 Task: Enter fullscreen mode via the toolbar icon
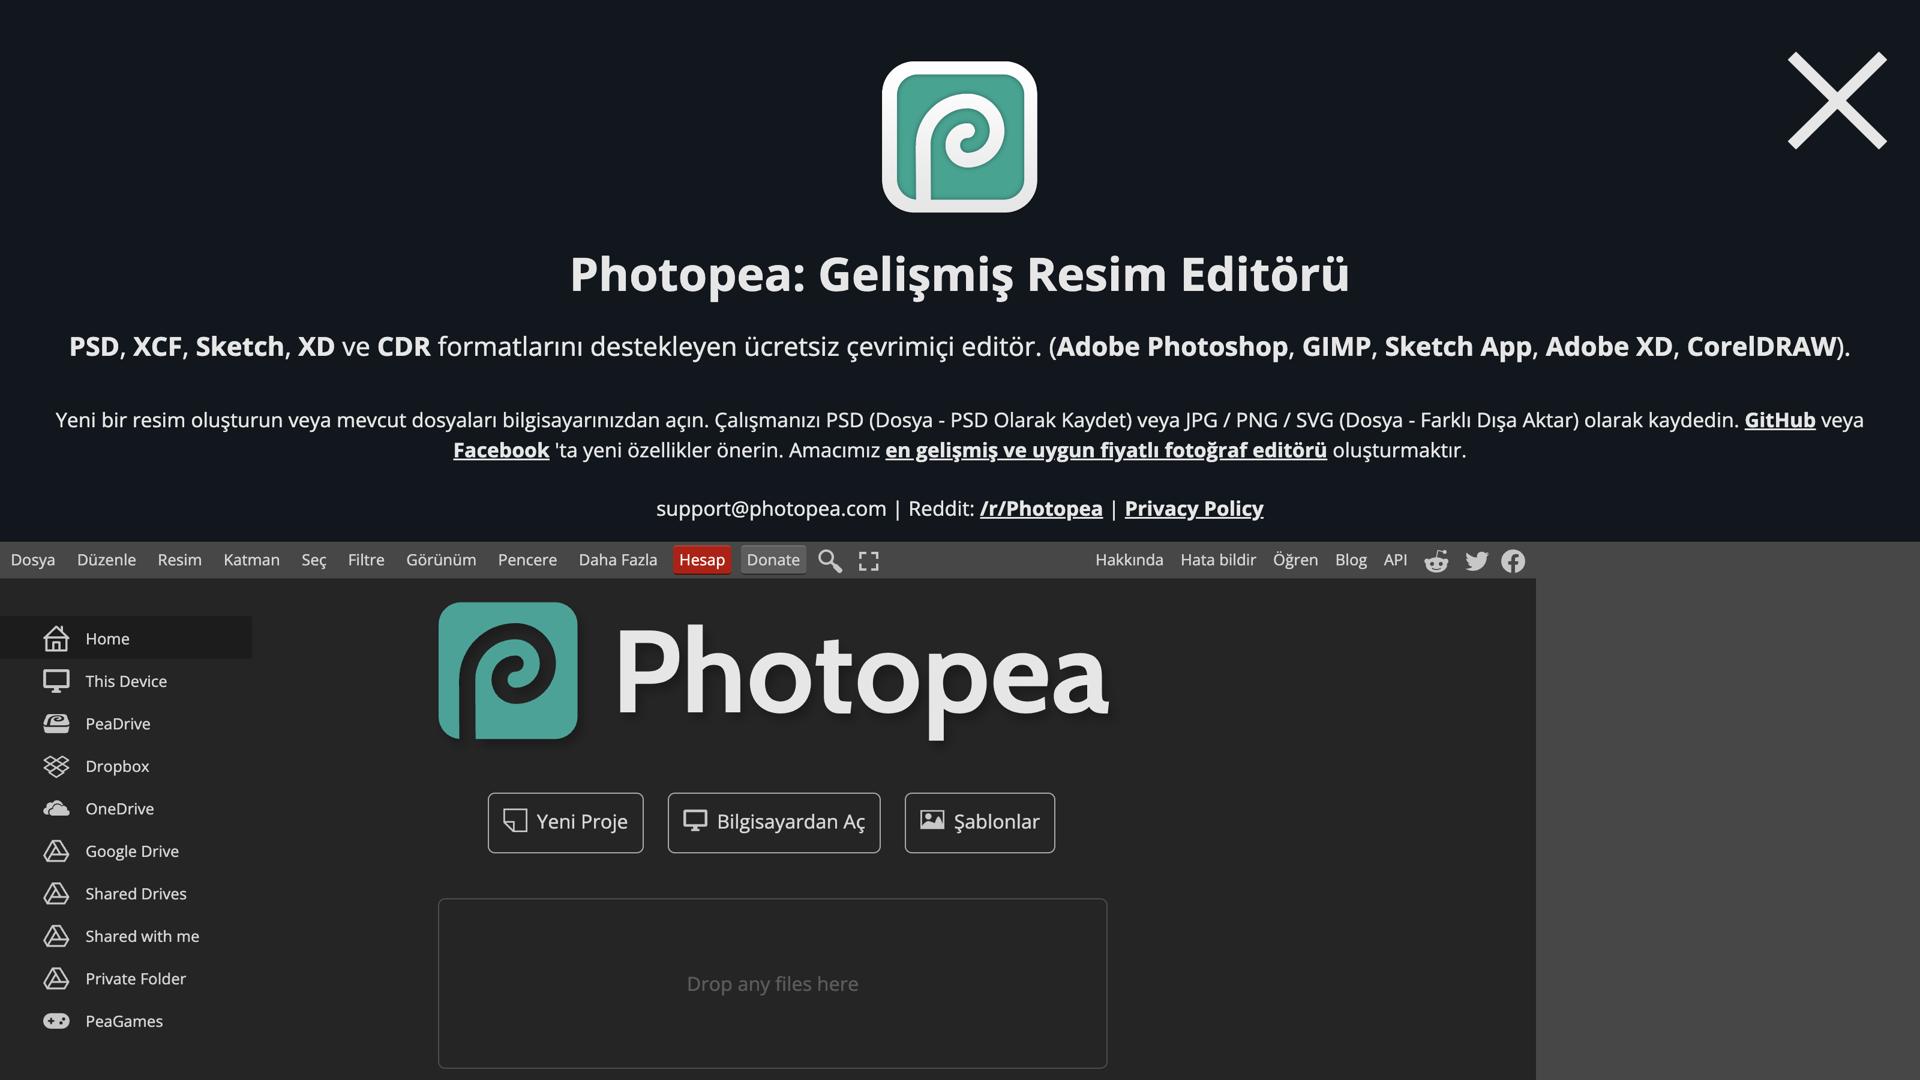868,560
